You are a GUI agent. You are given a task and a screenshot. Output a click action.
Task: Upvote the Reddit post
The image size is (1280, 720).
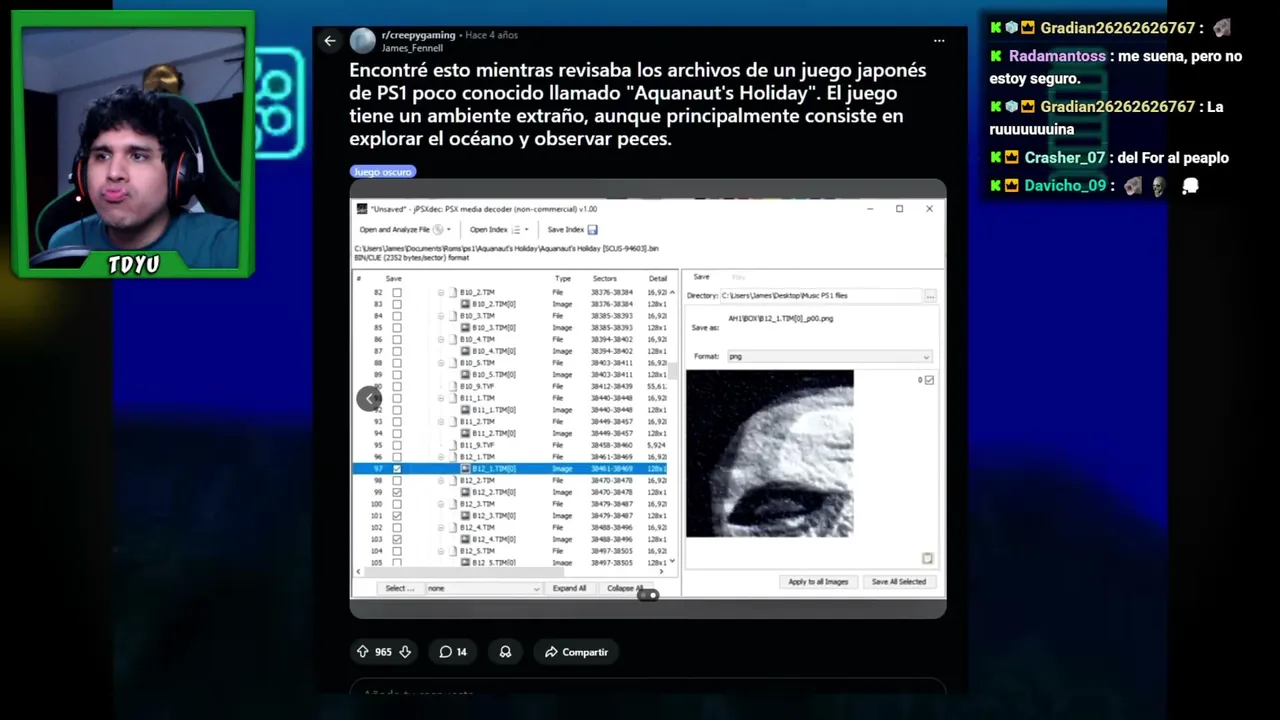click(362, 652)
